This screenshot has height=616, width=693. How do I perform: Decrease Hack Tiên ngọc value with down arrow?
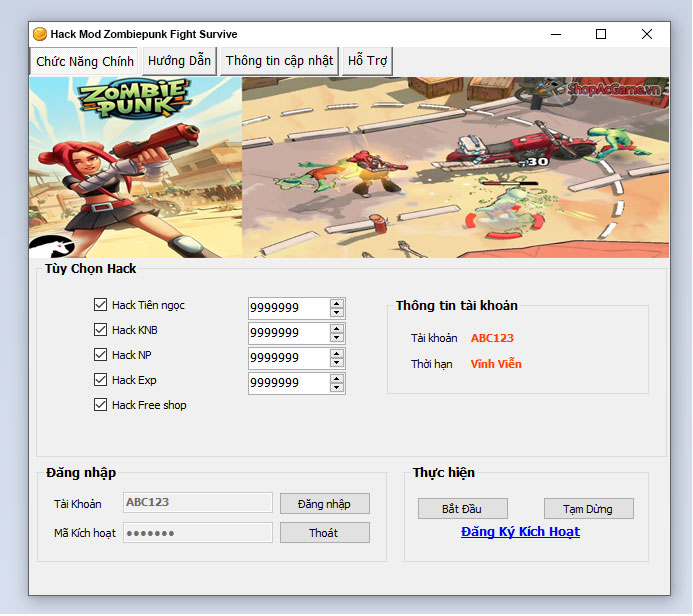[337, 312]
